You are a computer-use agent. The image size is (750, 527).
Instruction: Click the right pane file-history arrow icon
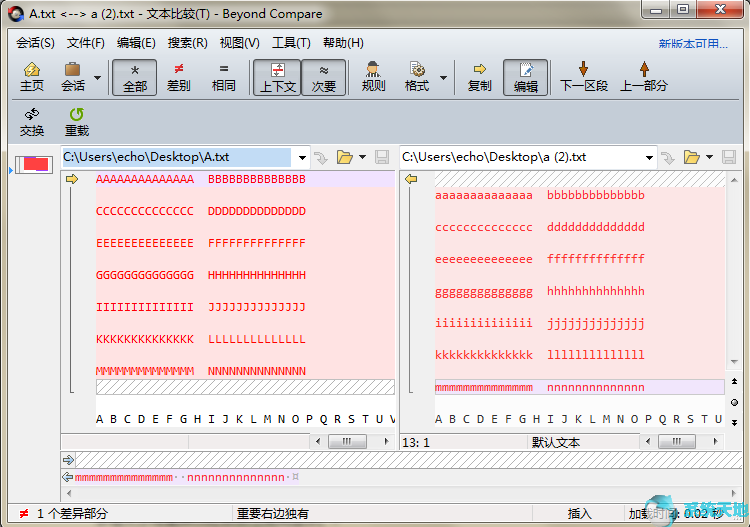[668, 157]
